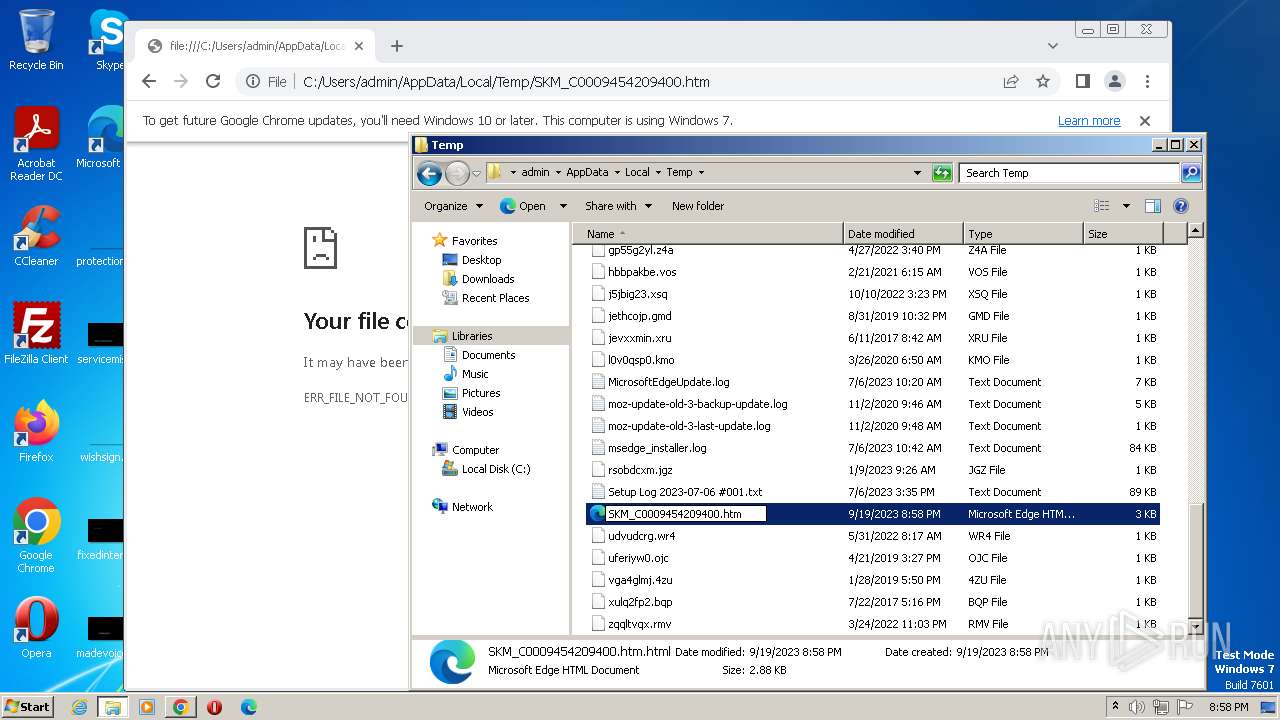
Task: Click the Chrome back arrow button
Action: pos(149,81)
